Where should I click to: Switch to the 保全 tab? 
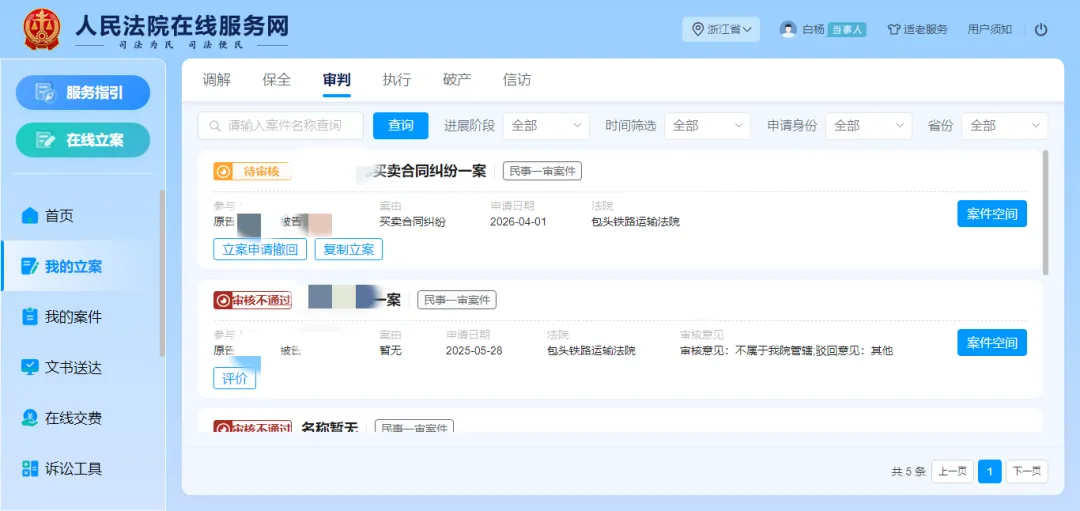click(277, 80)
